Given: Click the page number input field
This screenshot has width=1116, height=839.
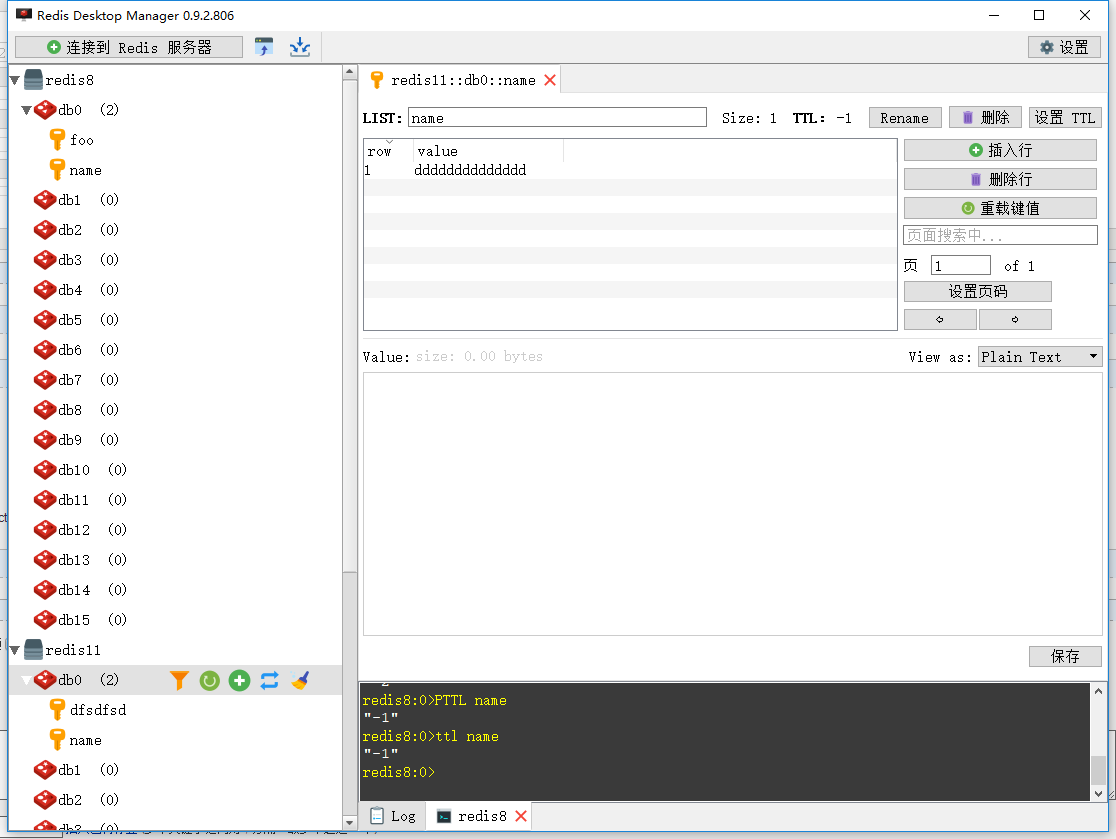Looking at the screenshot, I should [960, 265].
